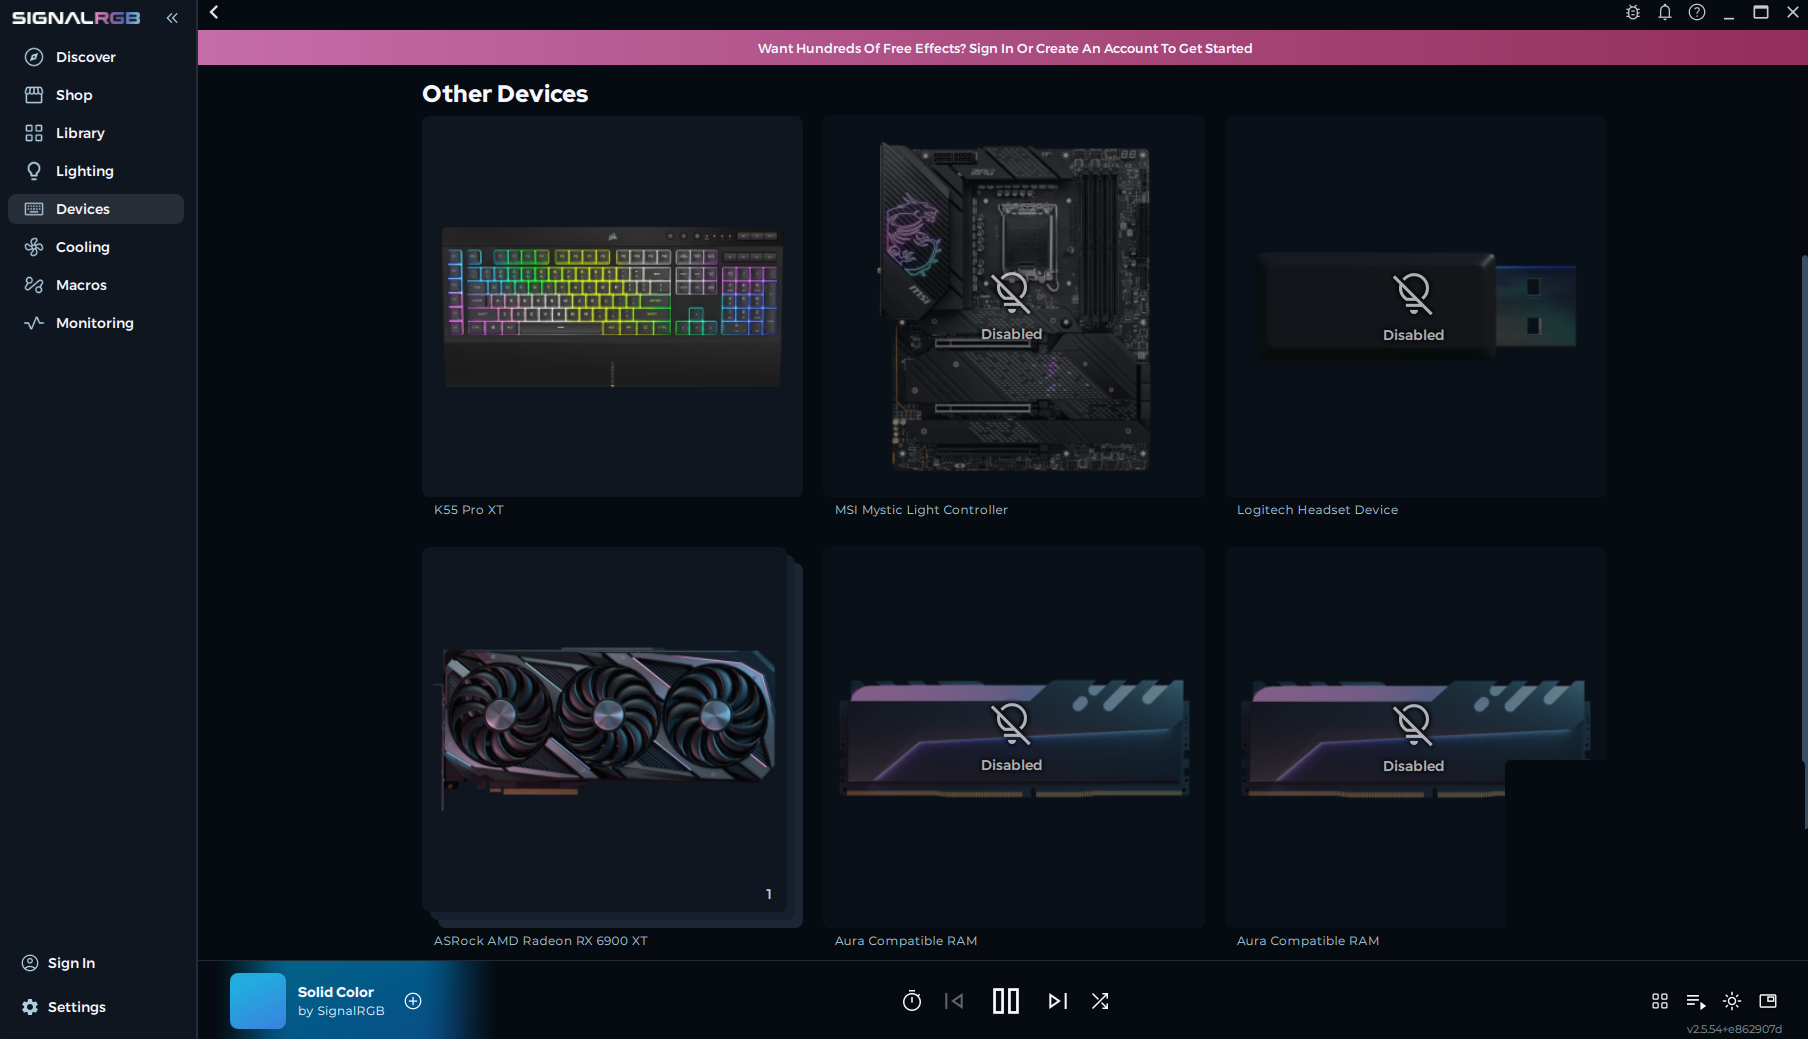Viewport: 1808px width, 1039px height.
Task: Click the Monitoring pulse icon
Action: click(34, 323)
